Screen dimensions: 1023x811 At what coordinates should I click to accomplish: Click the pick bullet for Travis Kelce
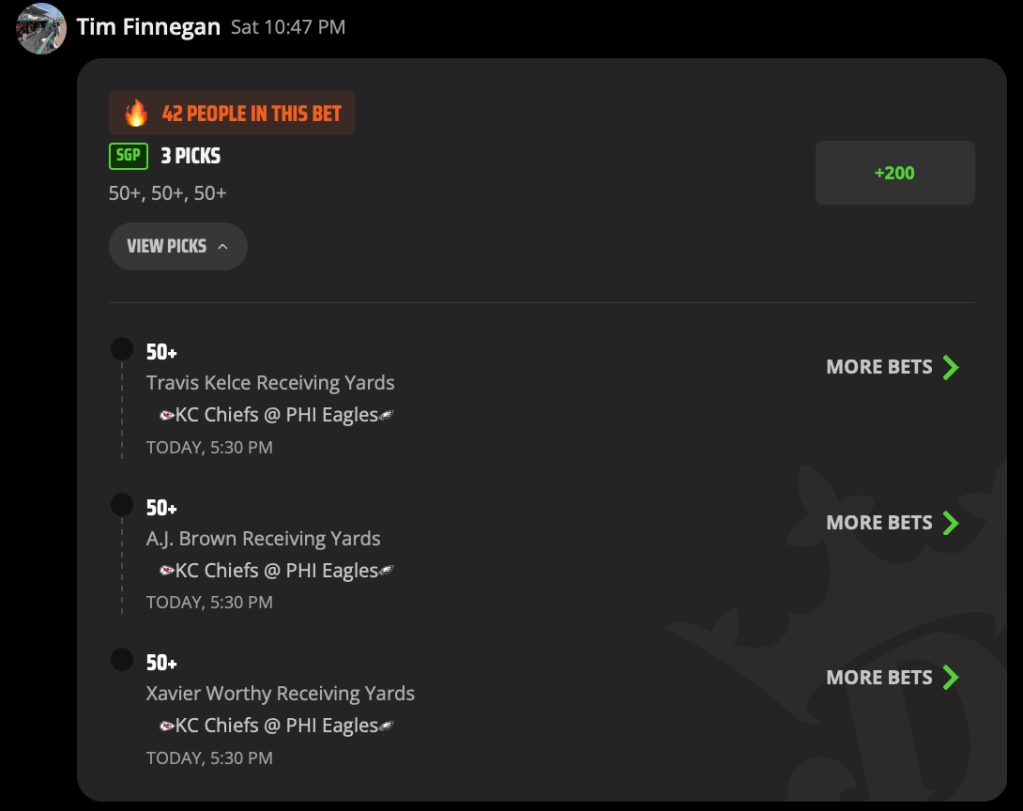(122, 349)
